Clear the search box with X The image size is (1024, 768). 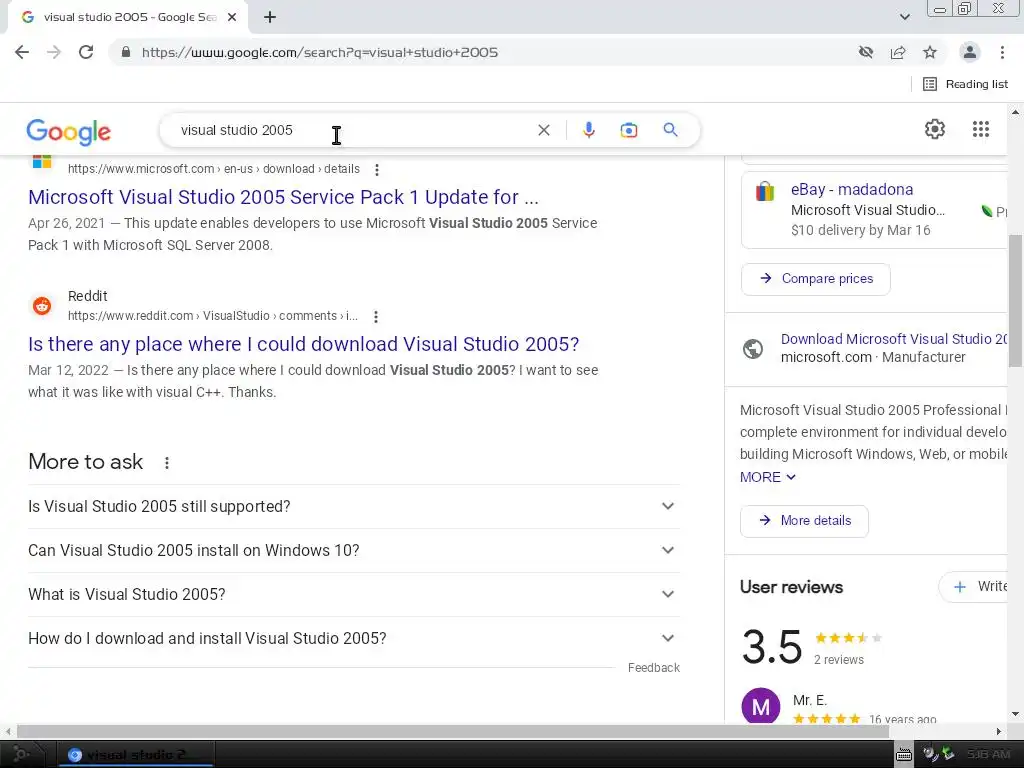point(543,130)
